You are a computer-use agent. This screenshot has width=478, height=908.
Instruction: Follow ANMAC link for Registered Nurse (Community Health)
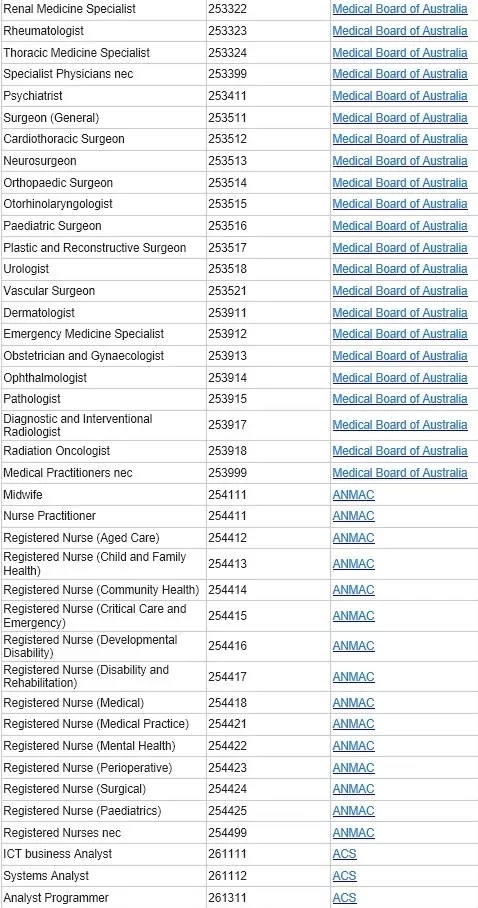click(x=353, y=590)
